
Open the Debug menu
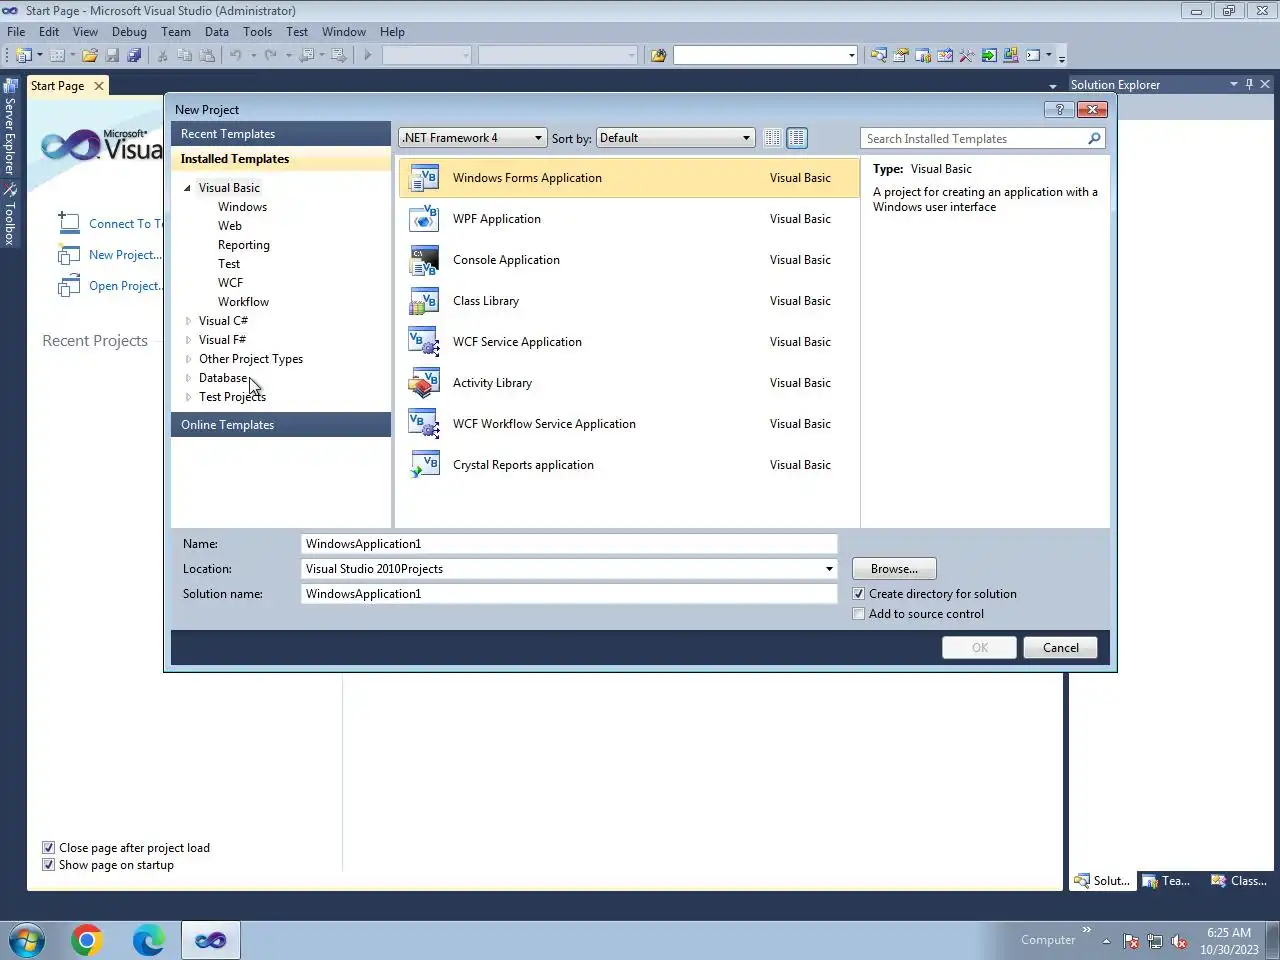point(129,32)
